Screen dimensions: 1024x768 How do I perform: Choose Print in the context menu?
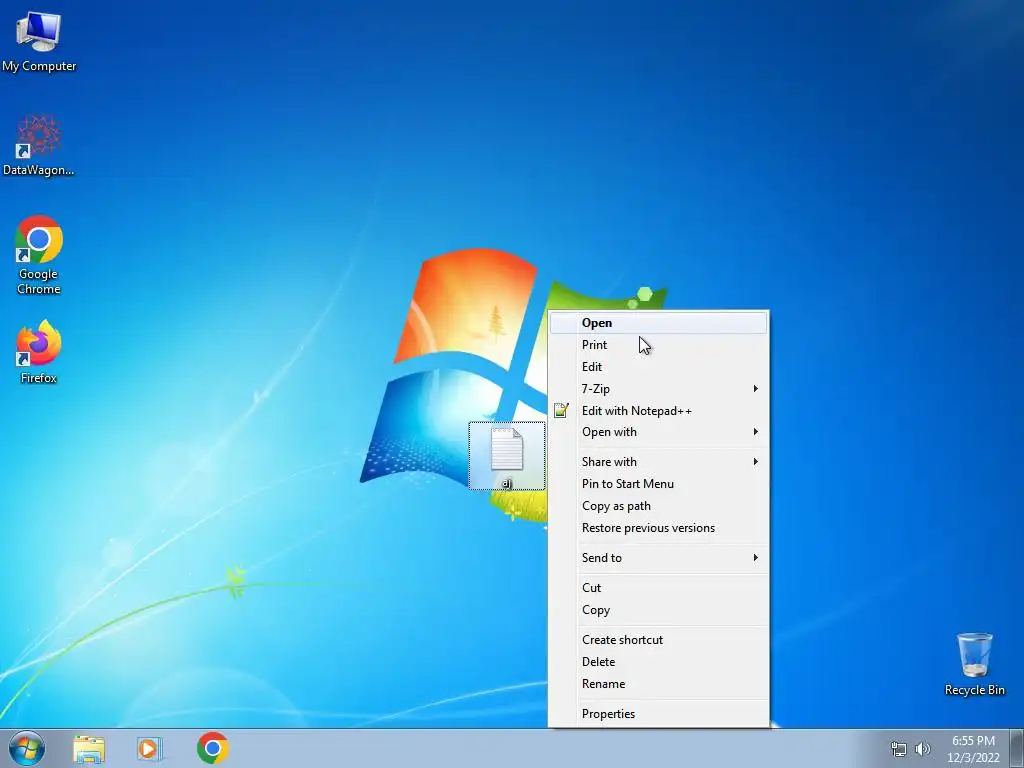(658, 345)
